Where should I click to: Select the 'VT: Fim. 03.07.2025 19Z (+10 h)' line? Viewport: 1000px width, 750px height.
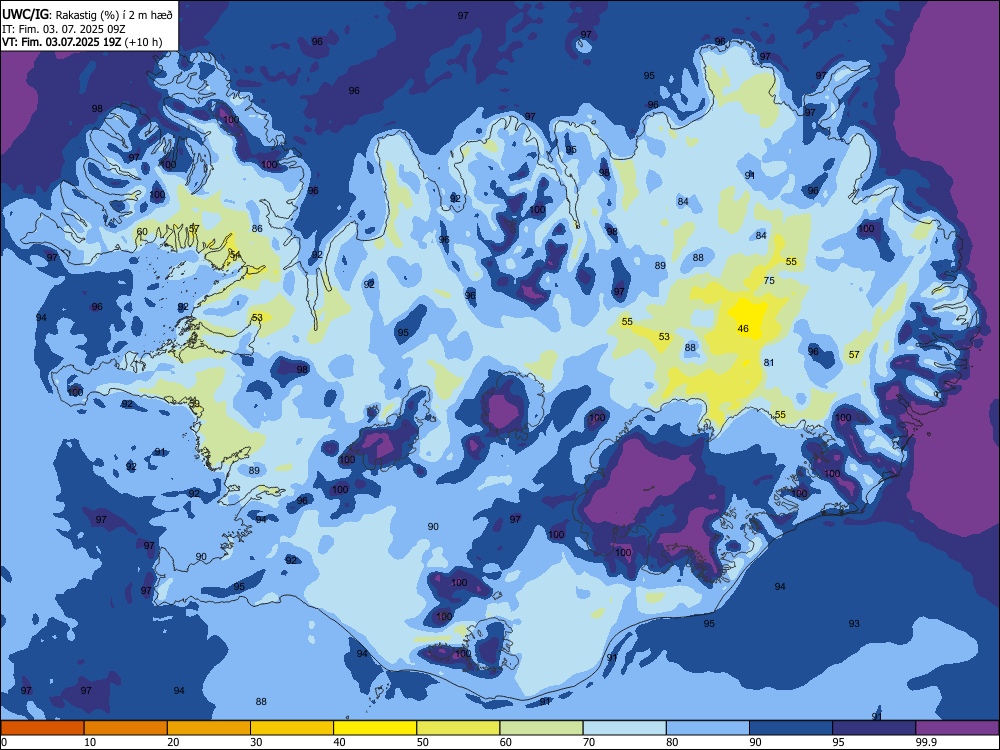82,42
